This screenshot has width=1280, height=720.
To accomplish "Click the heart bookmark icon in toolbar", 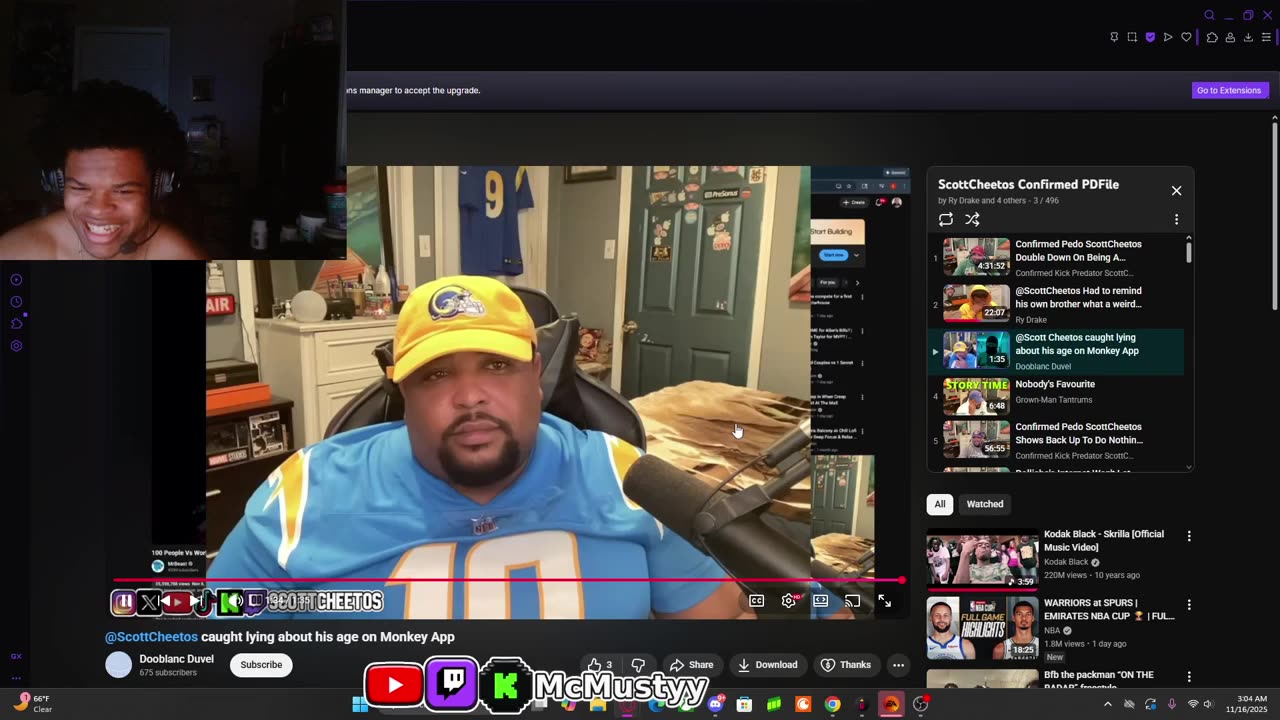I will coord(1186,37).
